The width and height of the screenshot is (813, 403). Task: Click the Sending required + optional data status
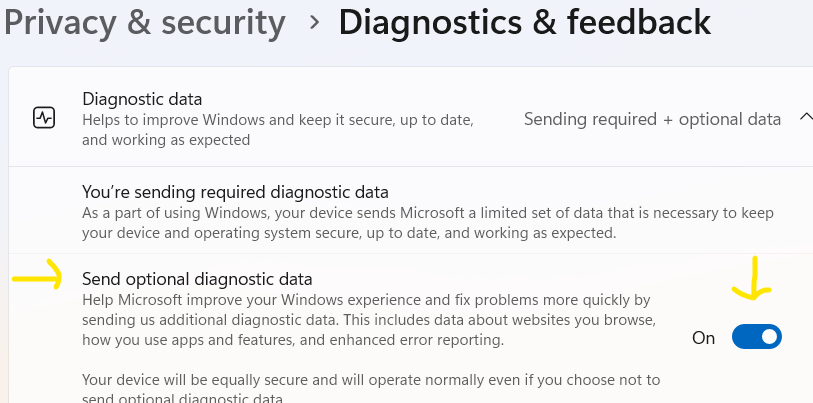pos(651,119)
